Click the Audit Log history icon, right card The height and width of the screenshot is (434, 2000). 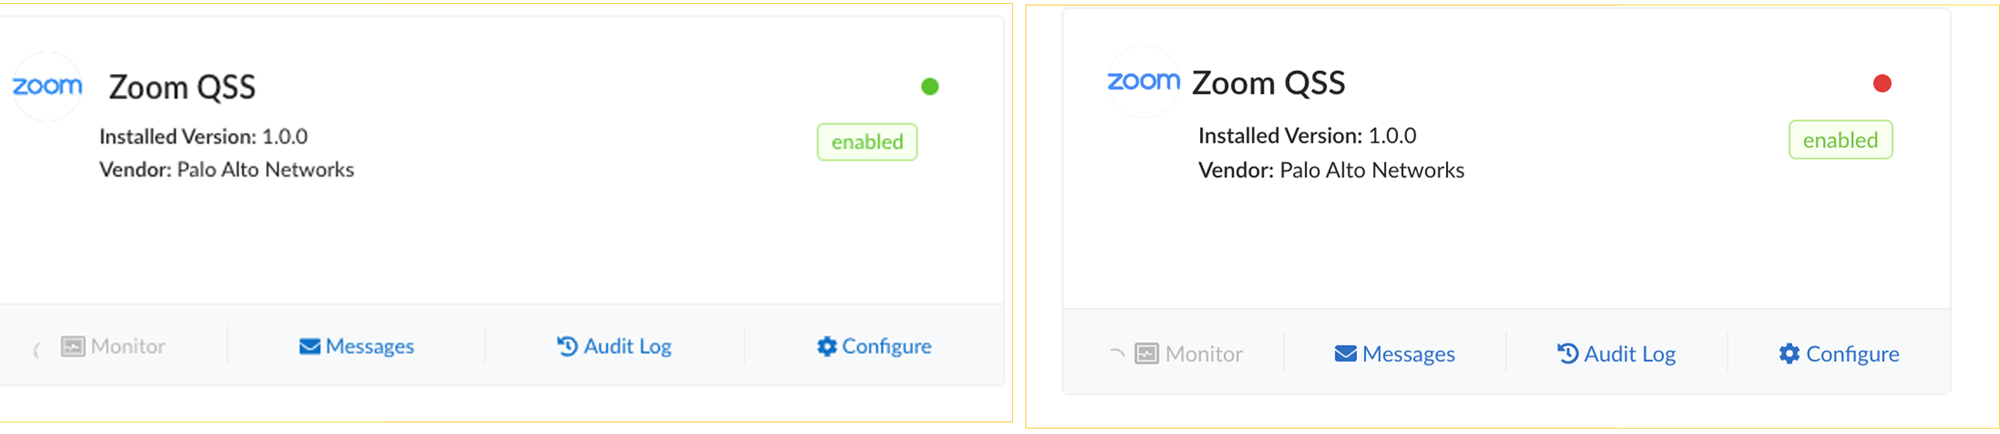click(1568, 354)
